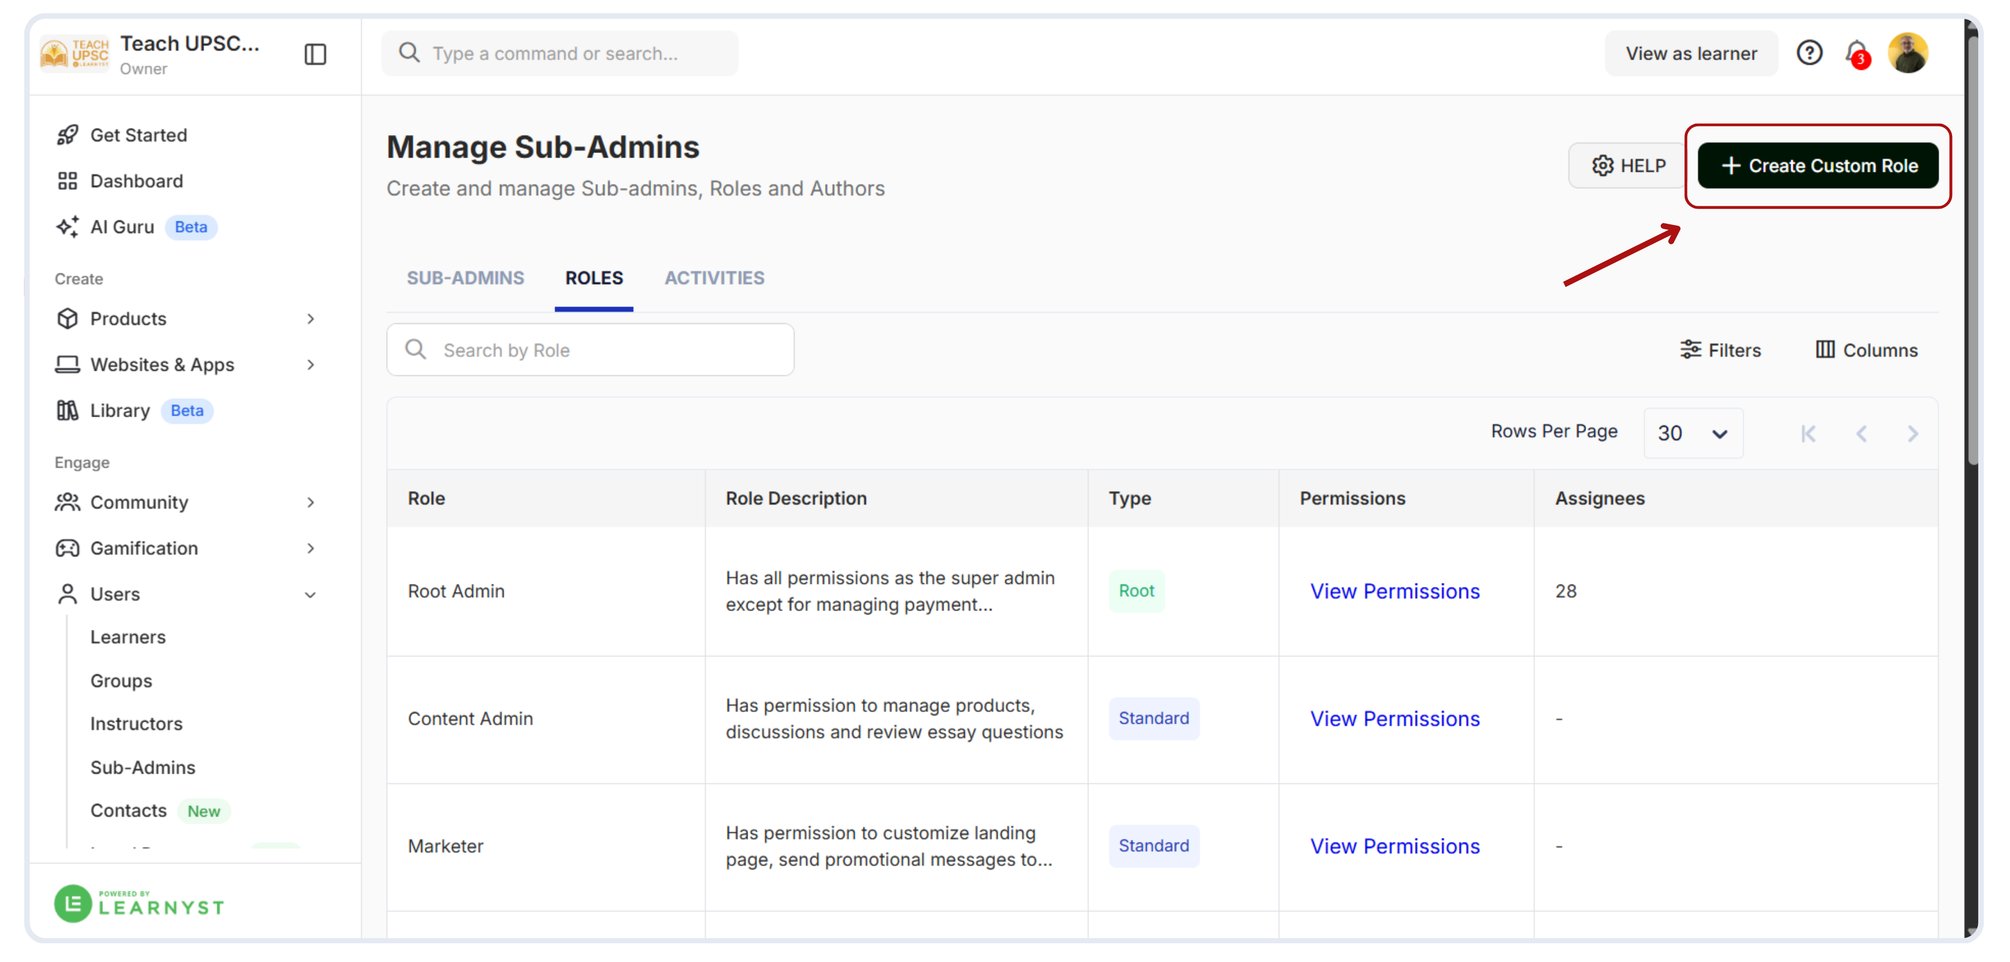Open Instructors under Users
The image size is (2010, 962).
pyautogui.click(x=136, y=724)
